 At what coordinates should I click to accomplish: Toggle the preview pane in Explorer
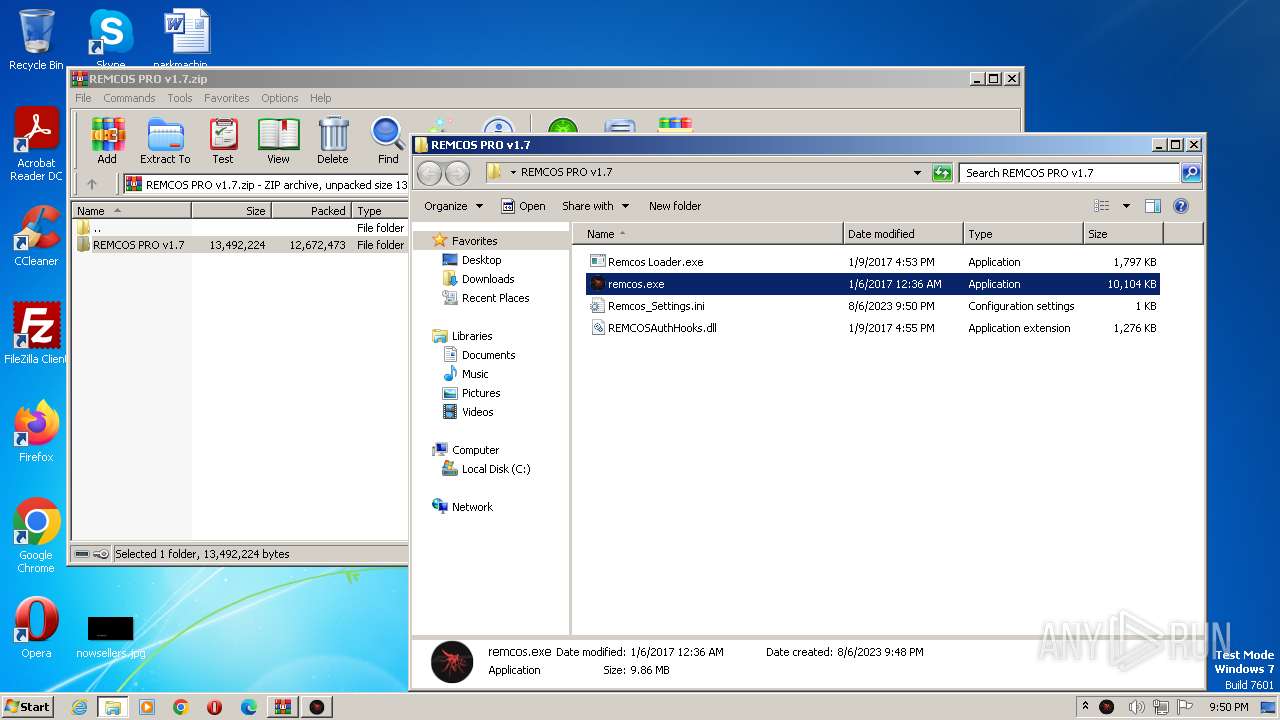(x=1153, y=206)
